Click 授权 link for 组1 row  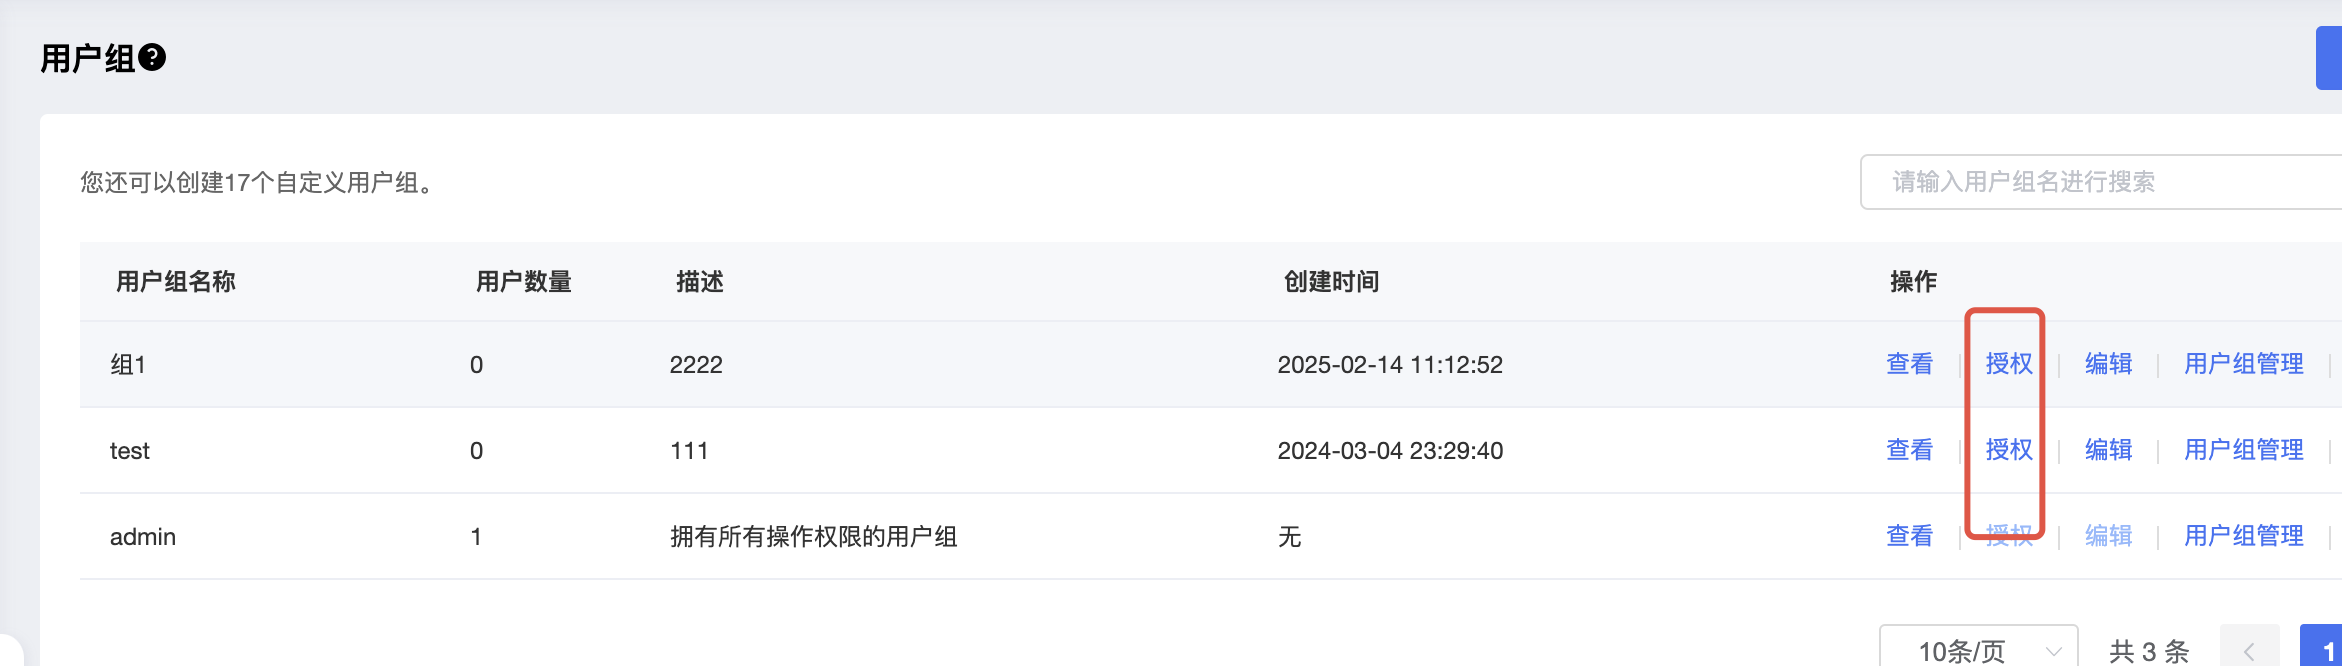point(2009,364)
